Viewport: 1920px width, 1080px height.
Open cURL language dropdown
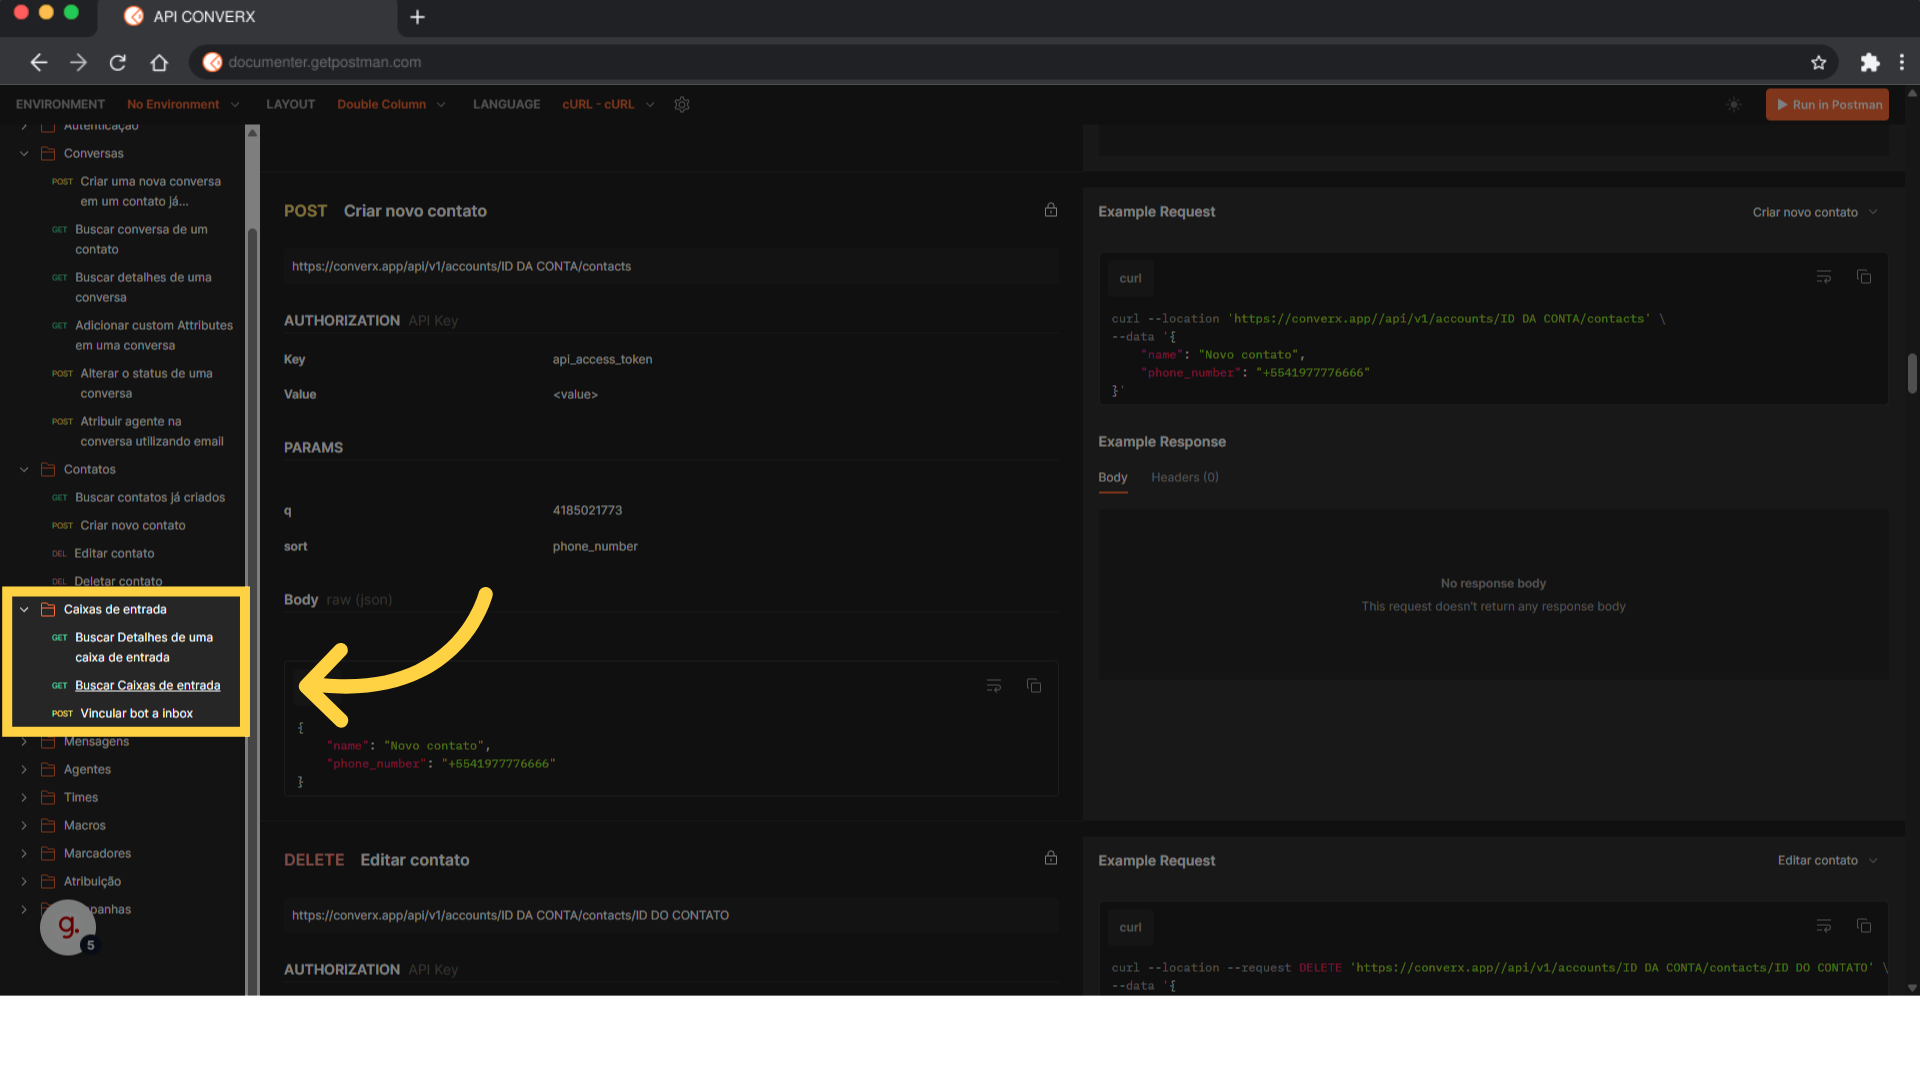pos(608,104)
